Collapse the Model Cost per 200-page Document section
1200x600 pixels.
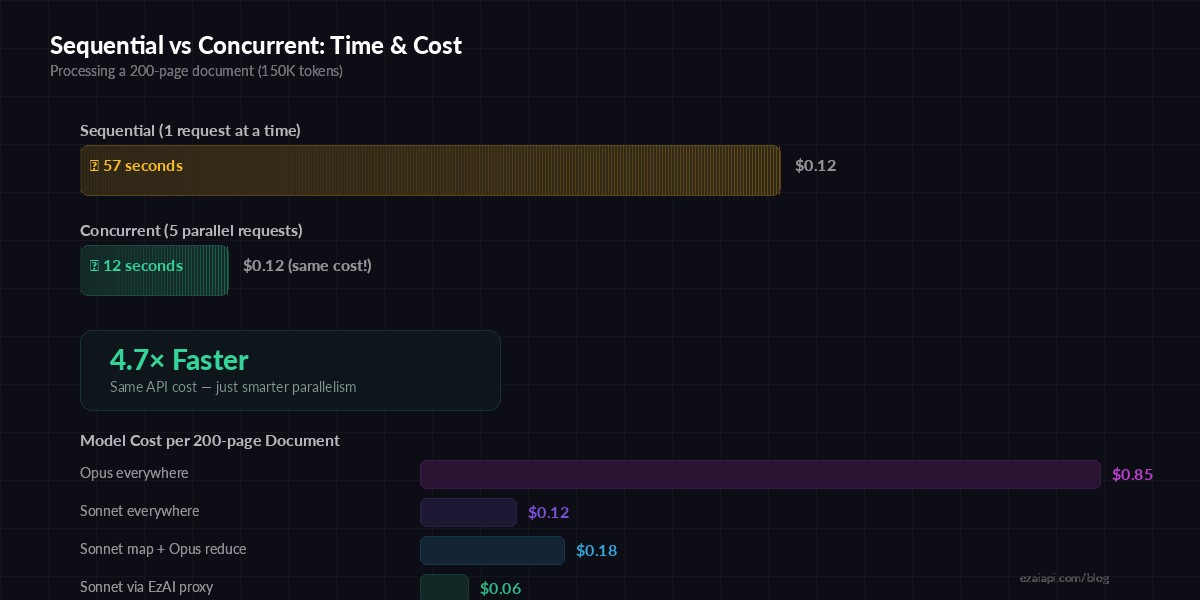(x=210, y=440)
